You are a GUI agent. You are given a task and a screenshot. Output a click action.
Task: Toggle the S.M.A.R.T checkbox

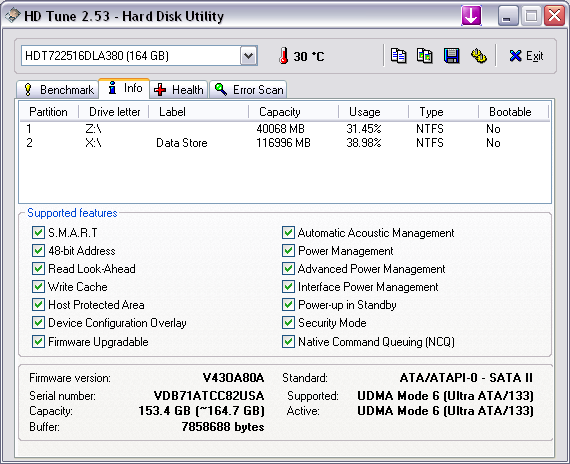click(38, 232)
